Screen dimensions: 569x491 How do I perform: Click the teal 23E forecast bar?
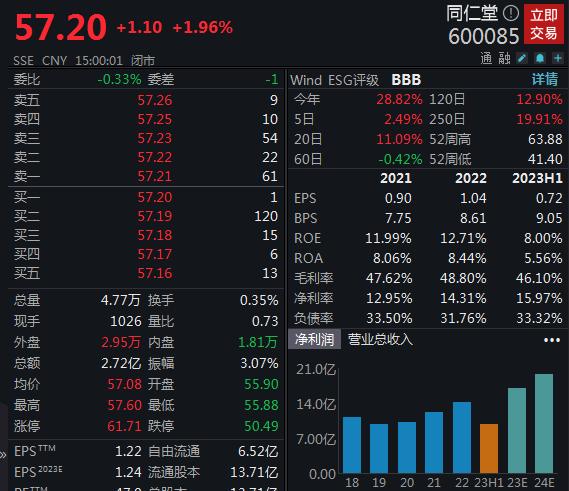[517, 430]
